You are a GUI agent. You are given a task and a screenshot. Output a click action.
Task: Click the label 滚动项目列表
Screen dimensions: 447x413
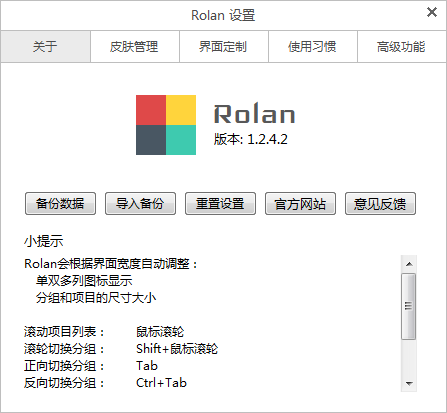[64, 332]
